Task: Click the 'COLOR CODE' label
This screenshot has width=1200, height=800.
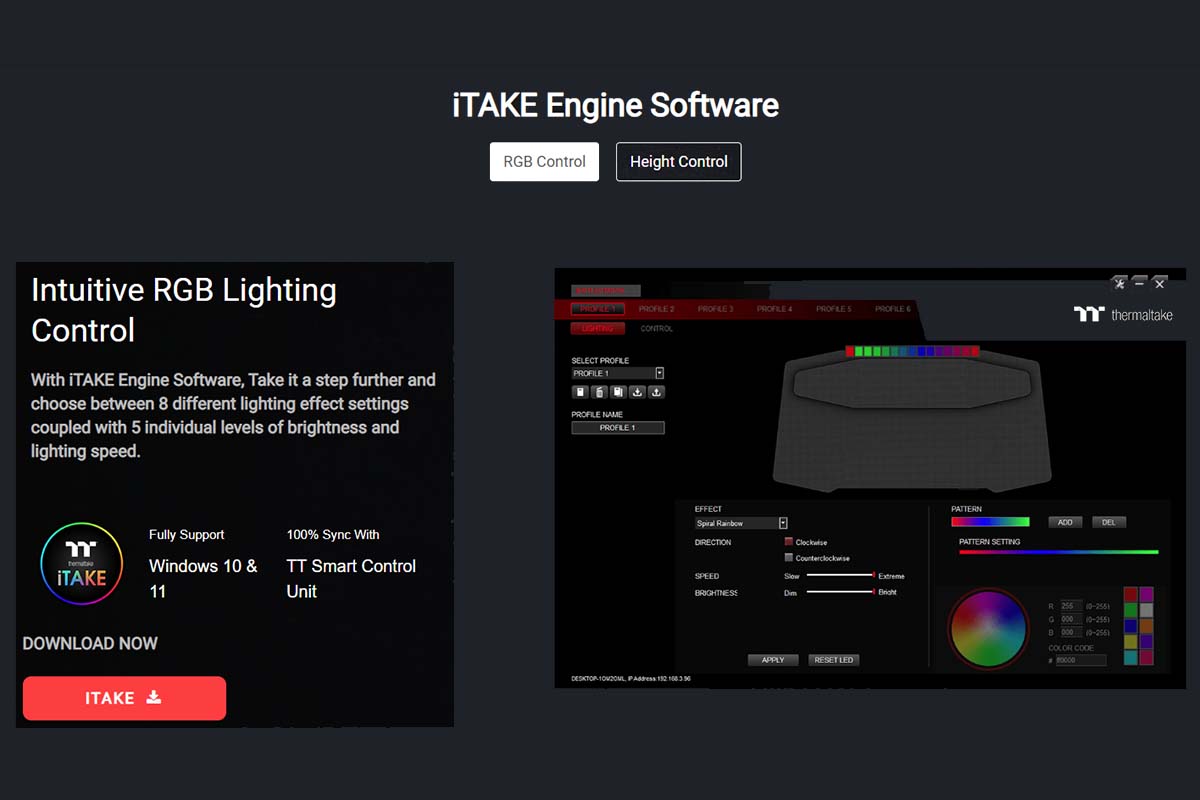Action: pyautogui.click(x=1071, y=648)
